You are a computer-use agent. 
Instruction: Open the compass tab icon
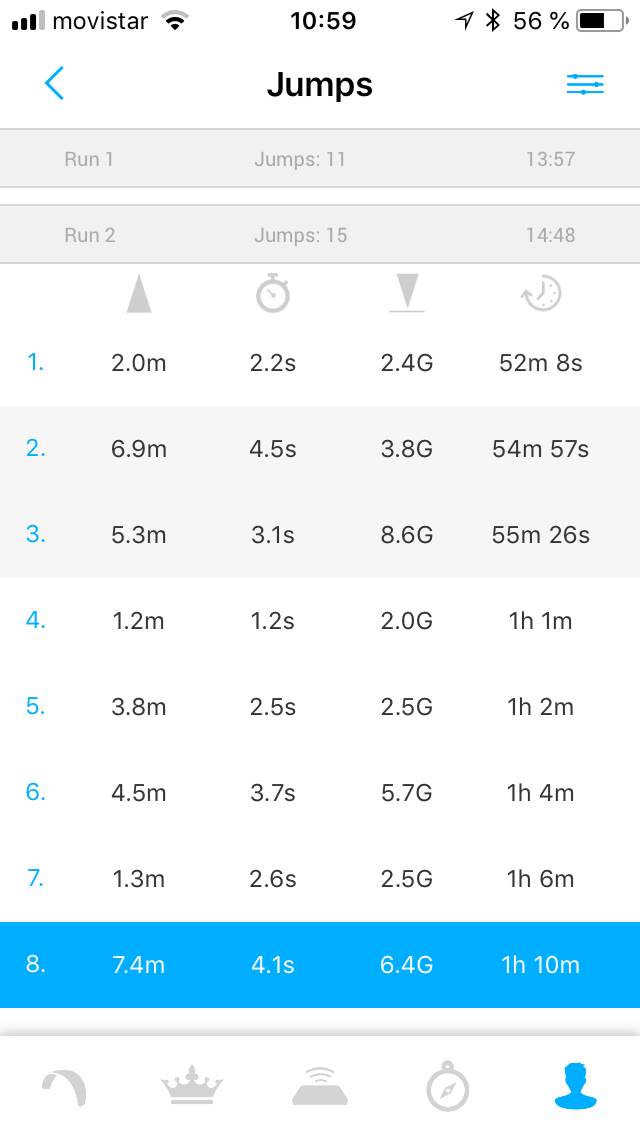pos(448,1088)
